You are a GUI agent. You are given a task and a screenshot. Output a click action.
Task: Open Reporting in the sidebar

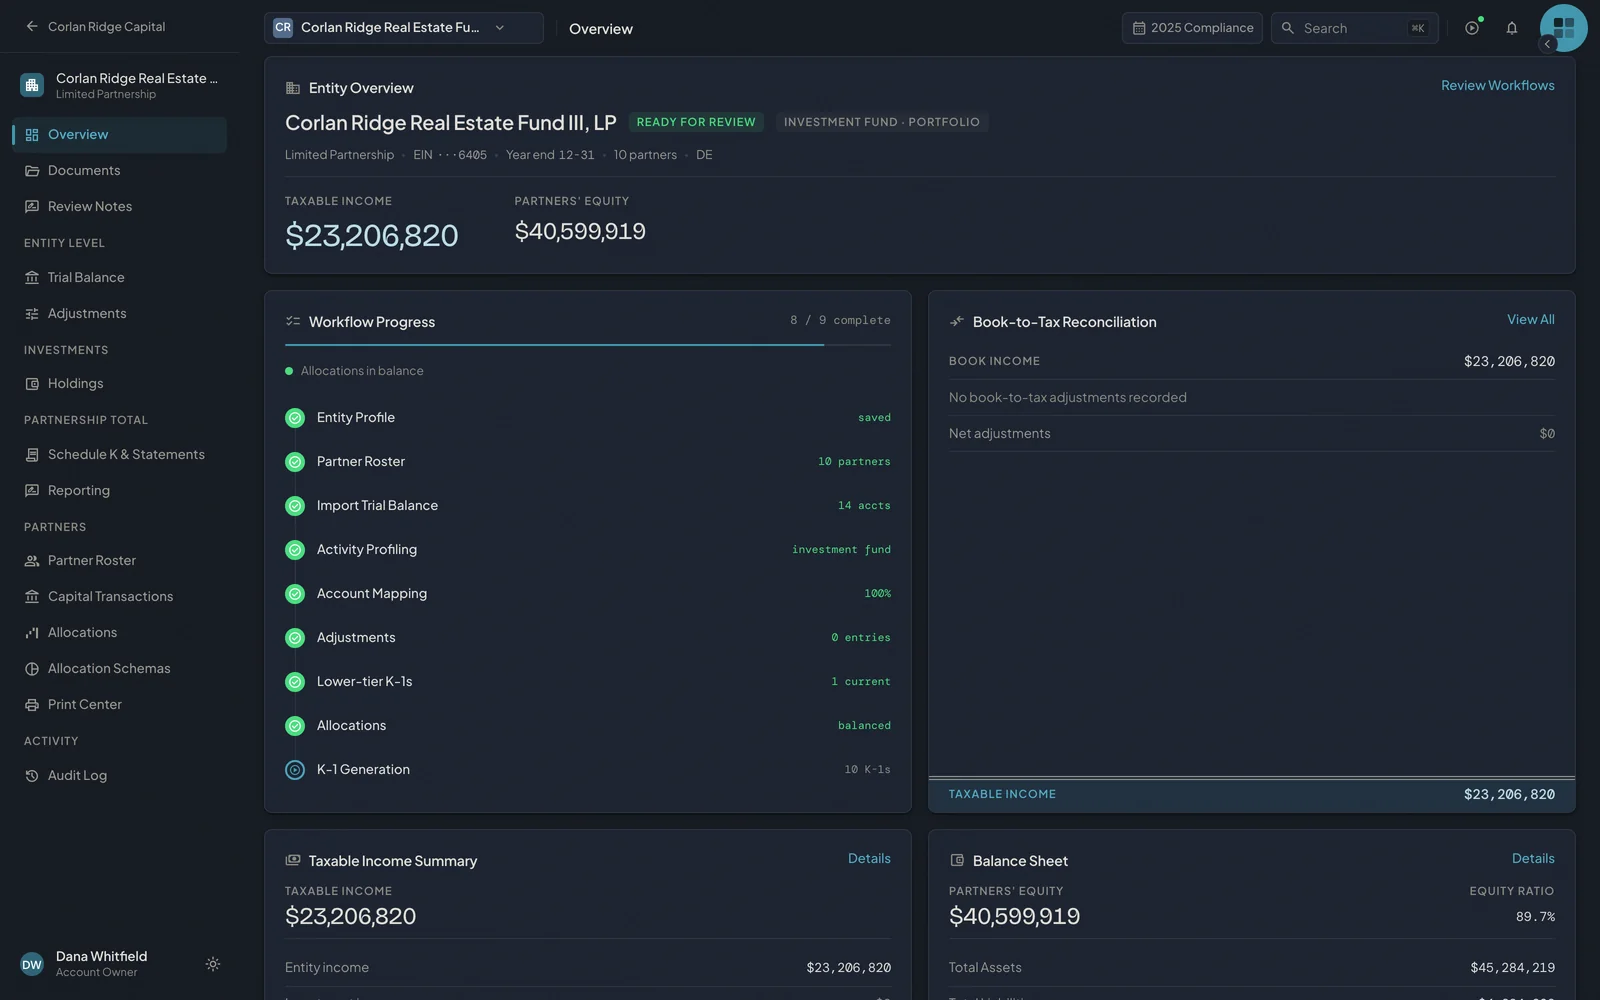[120, 491]
